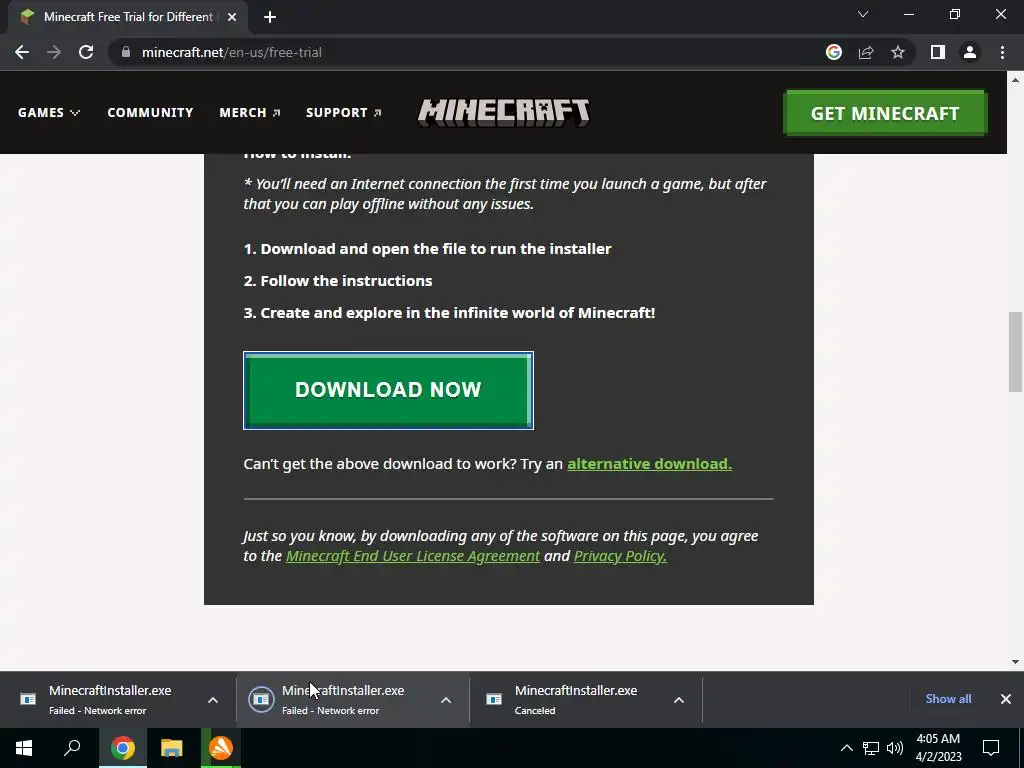
Task: Open the Windows Start menu
Action: [x=24, y=748]
